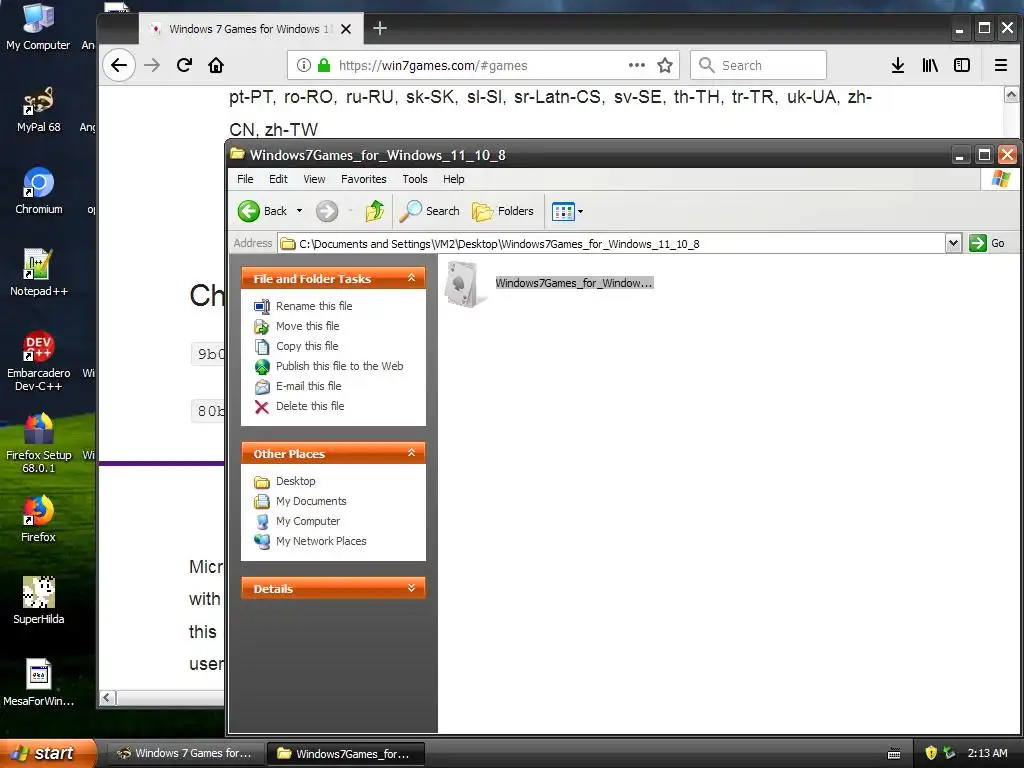
Task: Click the Up folder icon in Explorer toolbar
Action: pyautogui.click(x=375, y=211)
